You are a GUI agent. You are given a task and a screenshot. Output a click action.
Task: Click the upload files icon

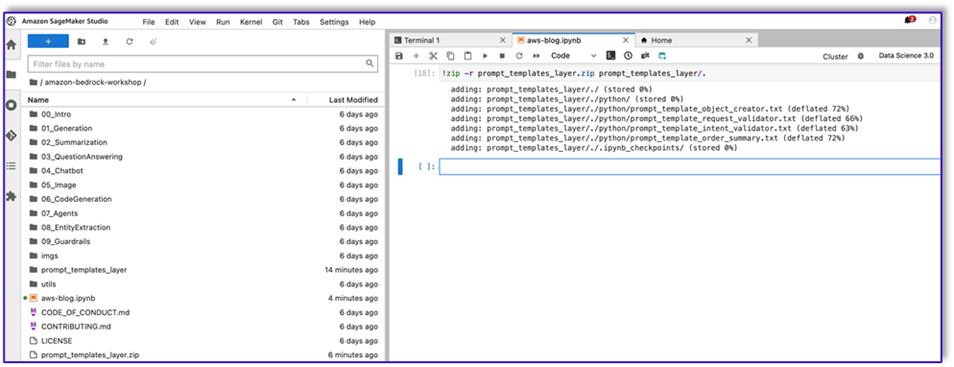pyautogui.click(x=105, y=41)
